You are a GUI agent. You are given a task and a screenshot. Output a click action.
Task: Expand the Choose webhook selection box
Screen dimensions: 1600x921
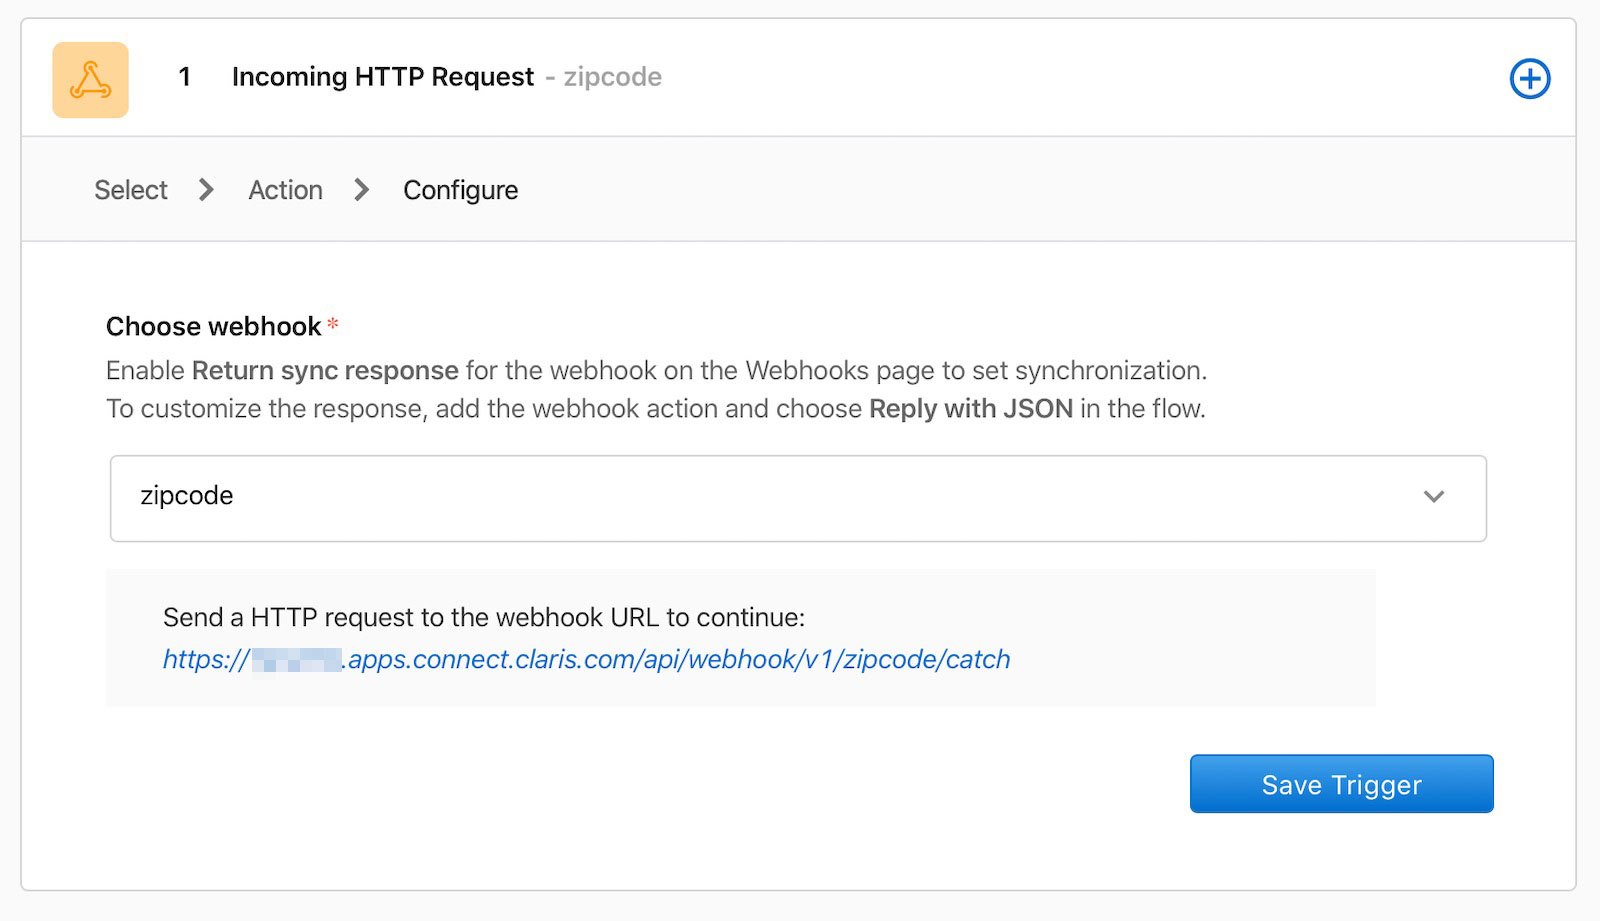coord(800,497)
